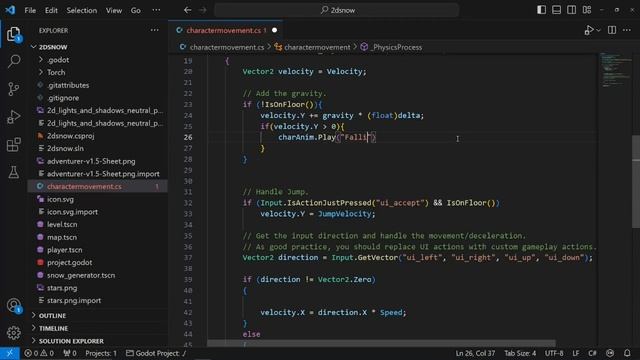
Task: Open the Edit menu
Action: click(x=51, y=10)
